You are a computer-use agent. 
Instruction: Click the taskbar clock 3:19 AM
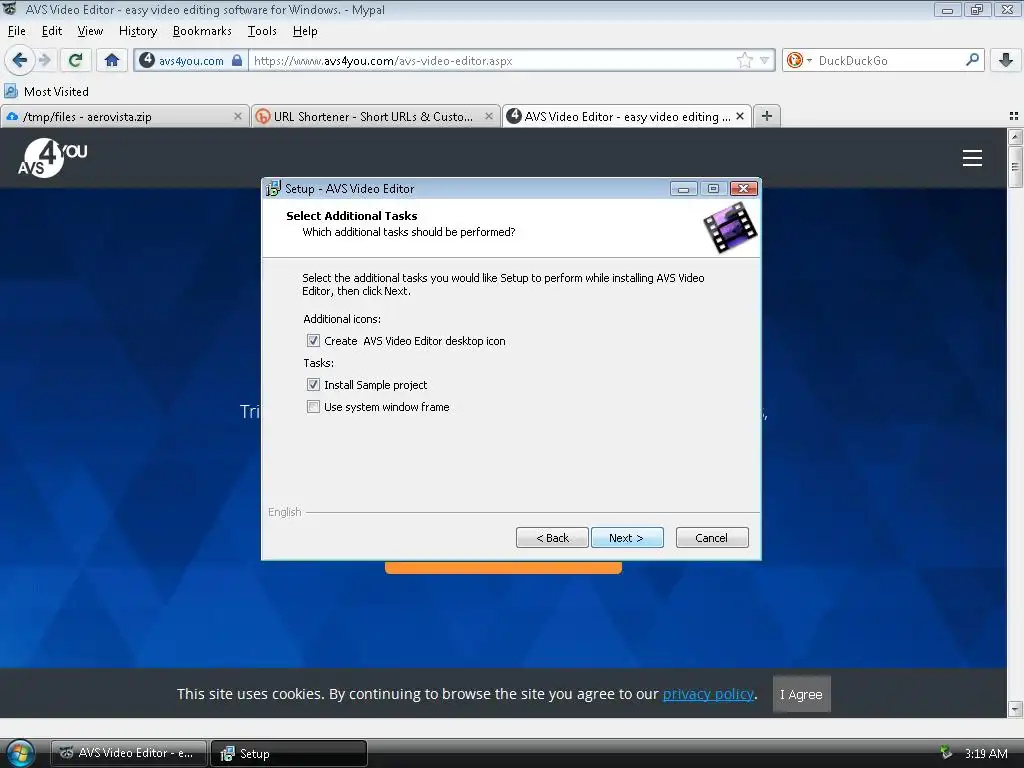tap(986, 753)
